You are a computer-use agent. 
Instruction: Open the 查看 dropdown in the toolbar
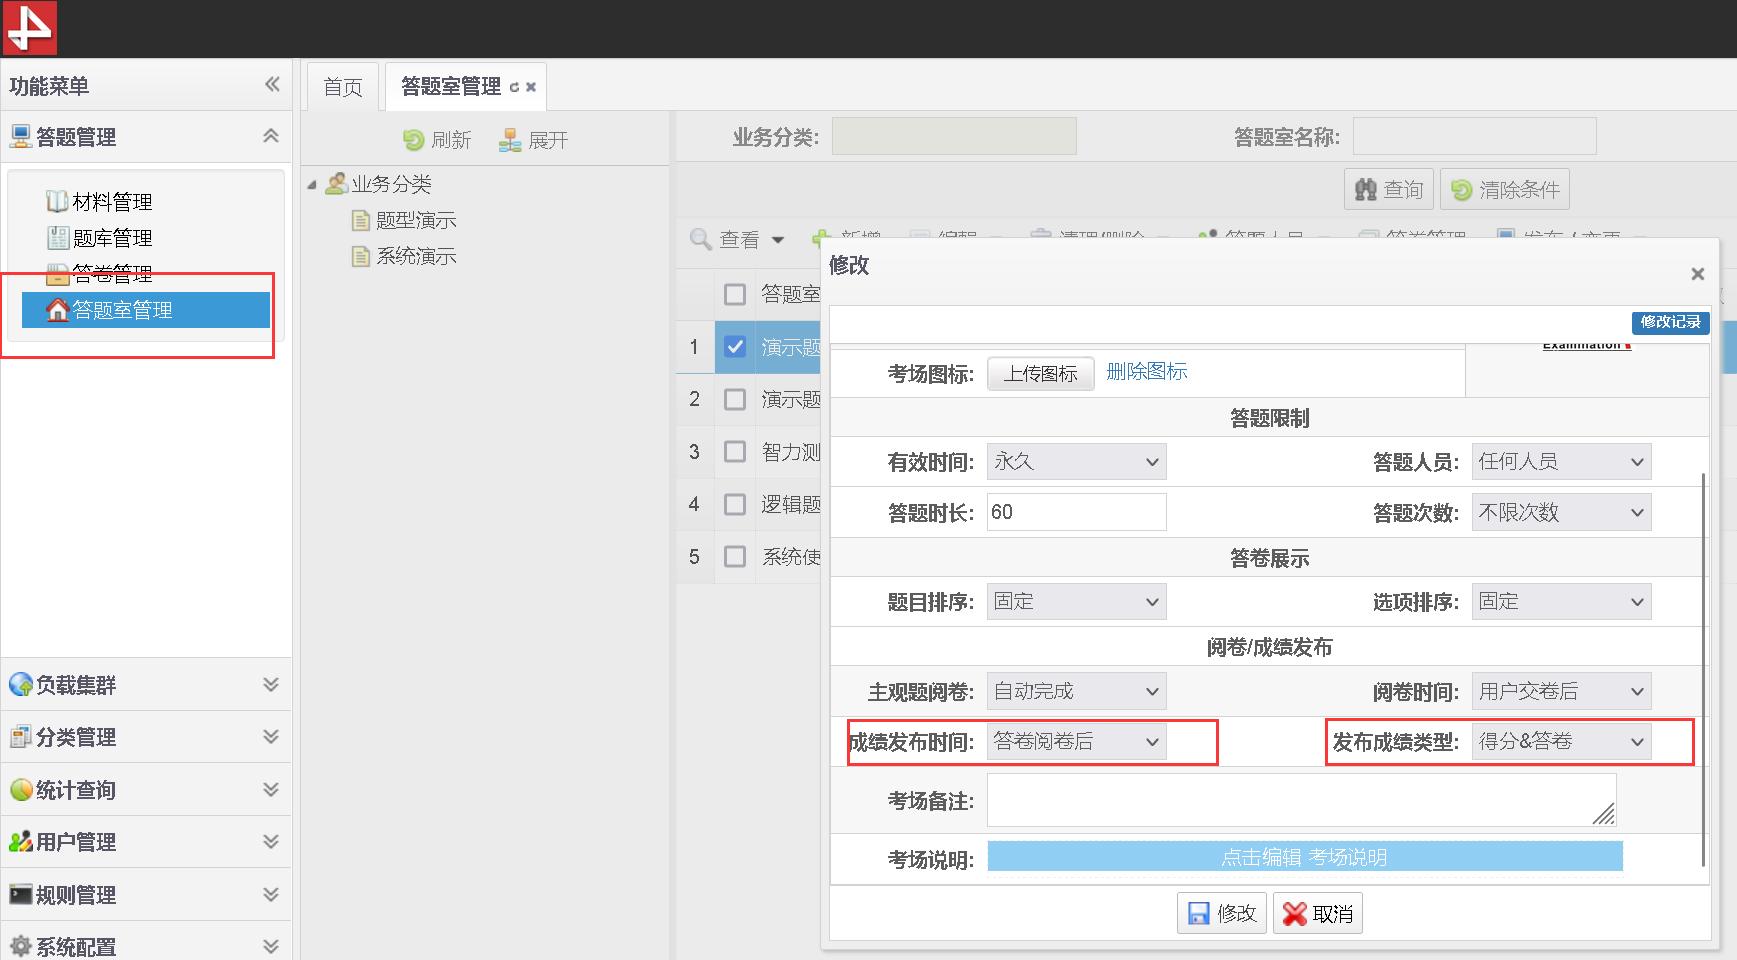(x=737, y=240)
